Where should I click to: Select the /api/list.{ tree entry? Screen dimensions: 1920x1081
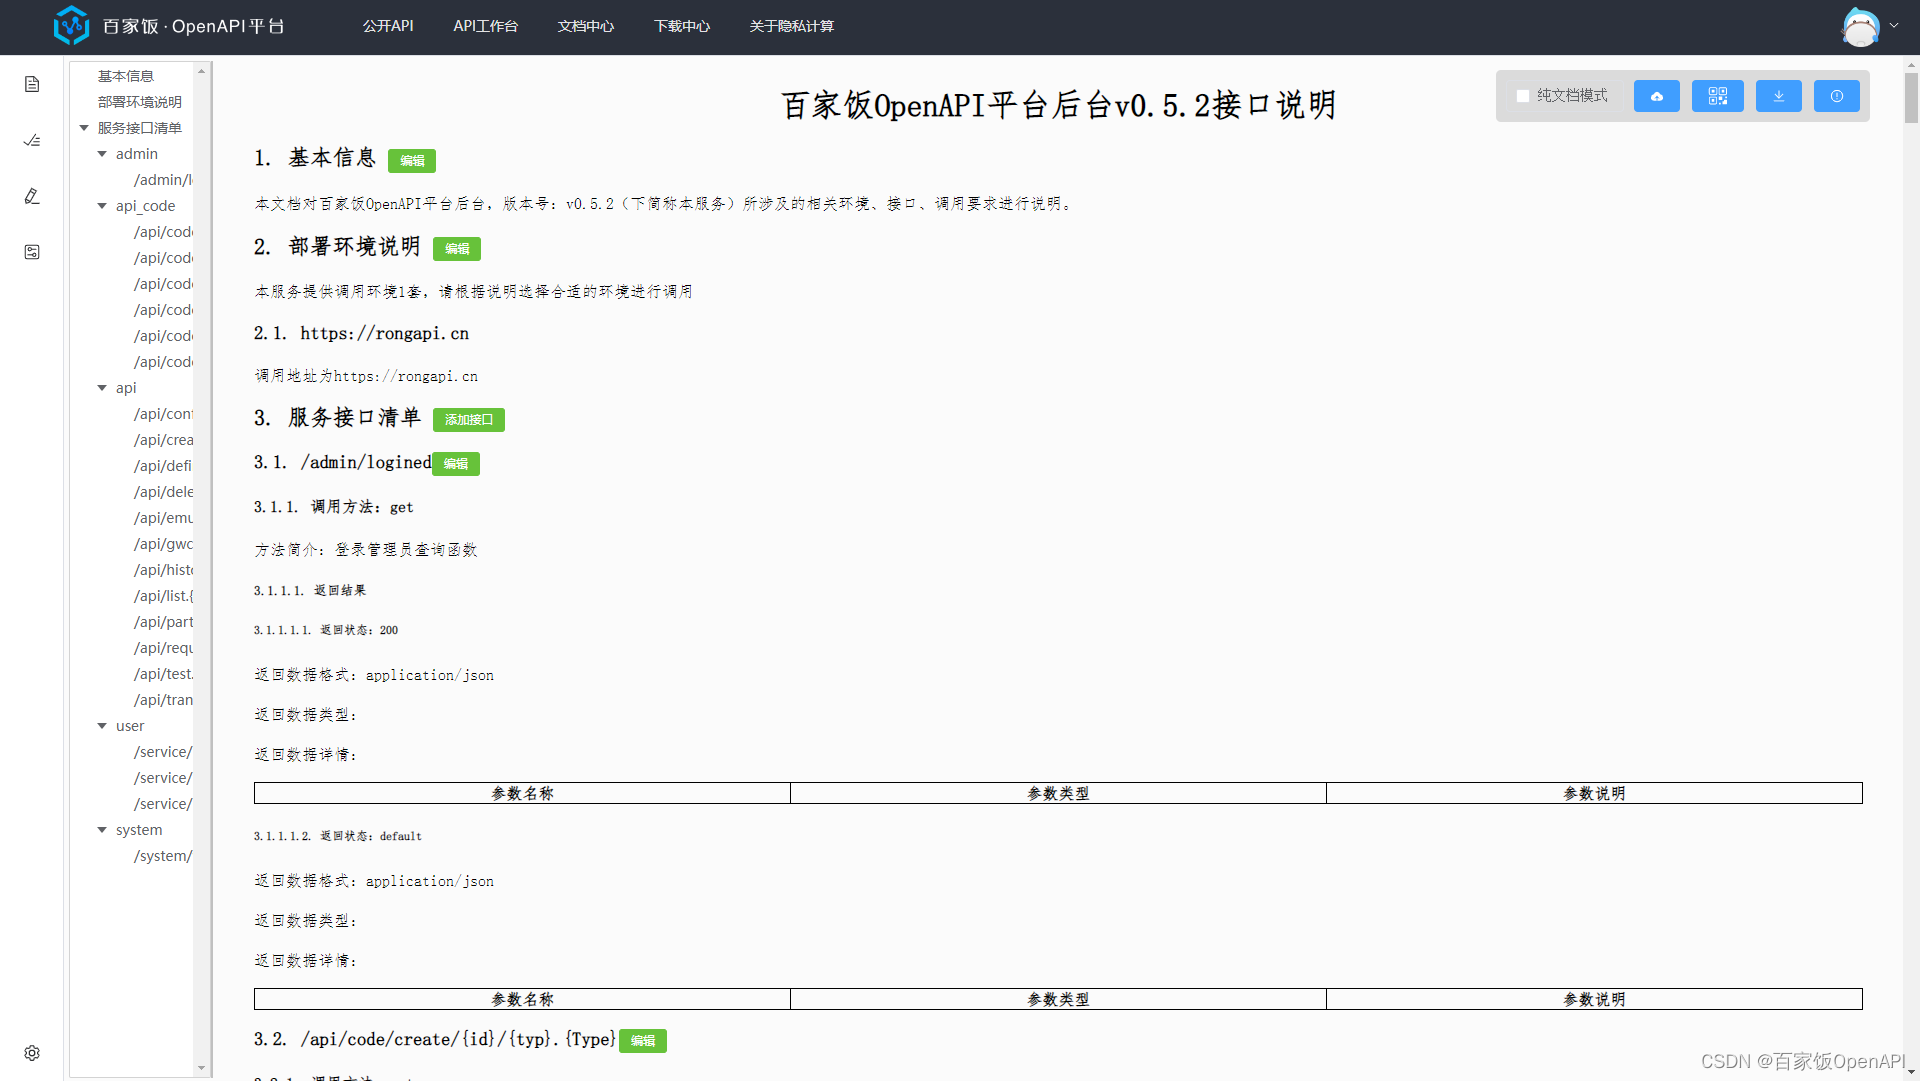pos(163,596)
